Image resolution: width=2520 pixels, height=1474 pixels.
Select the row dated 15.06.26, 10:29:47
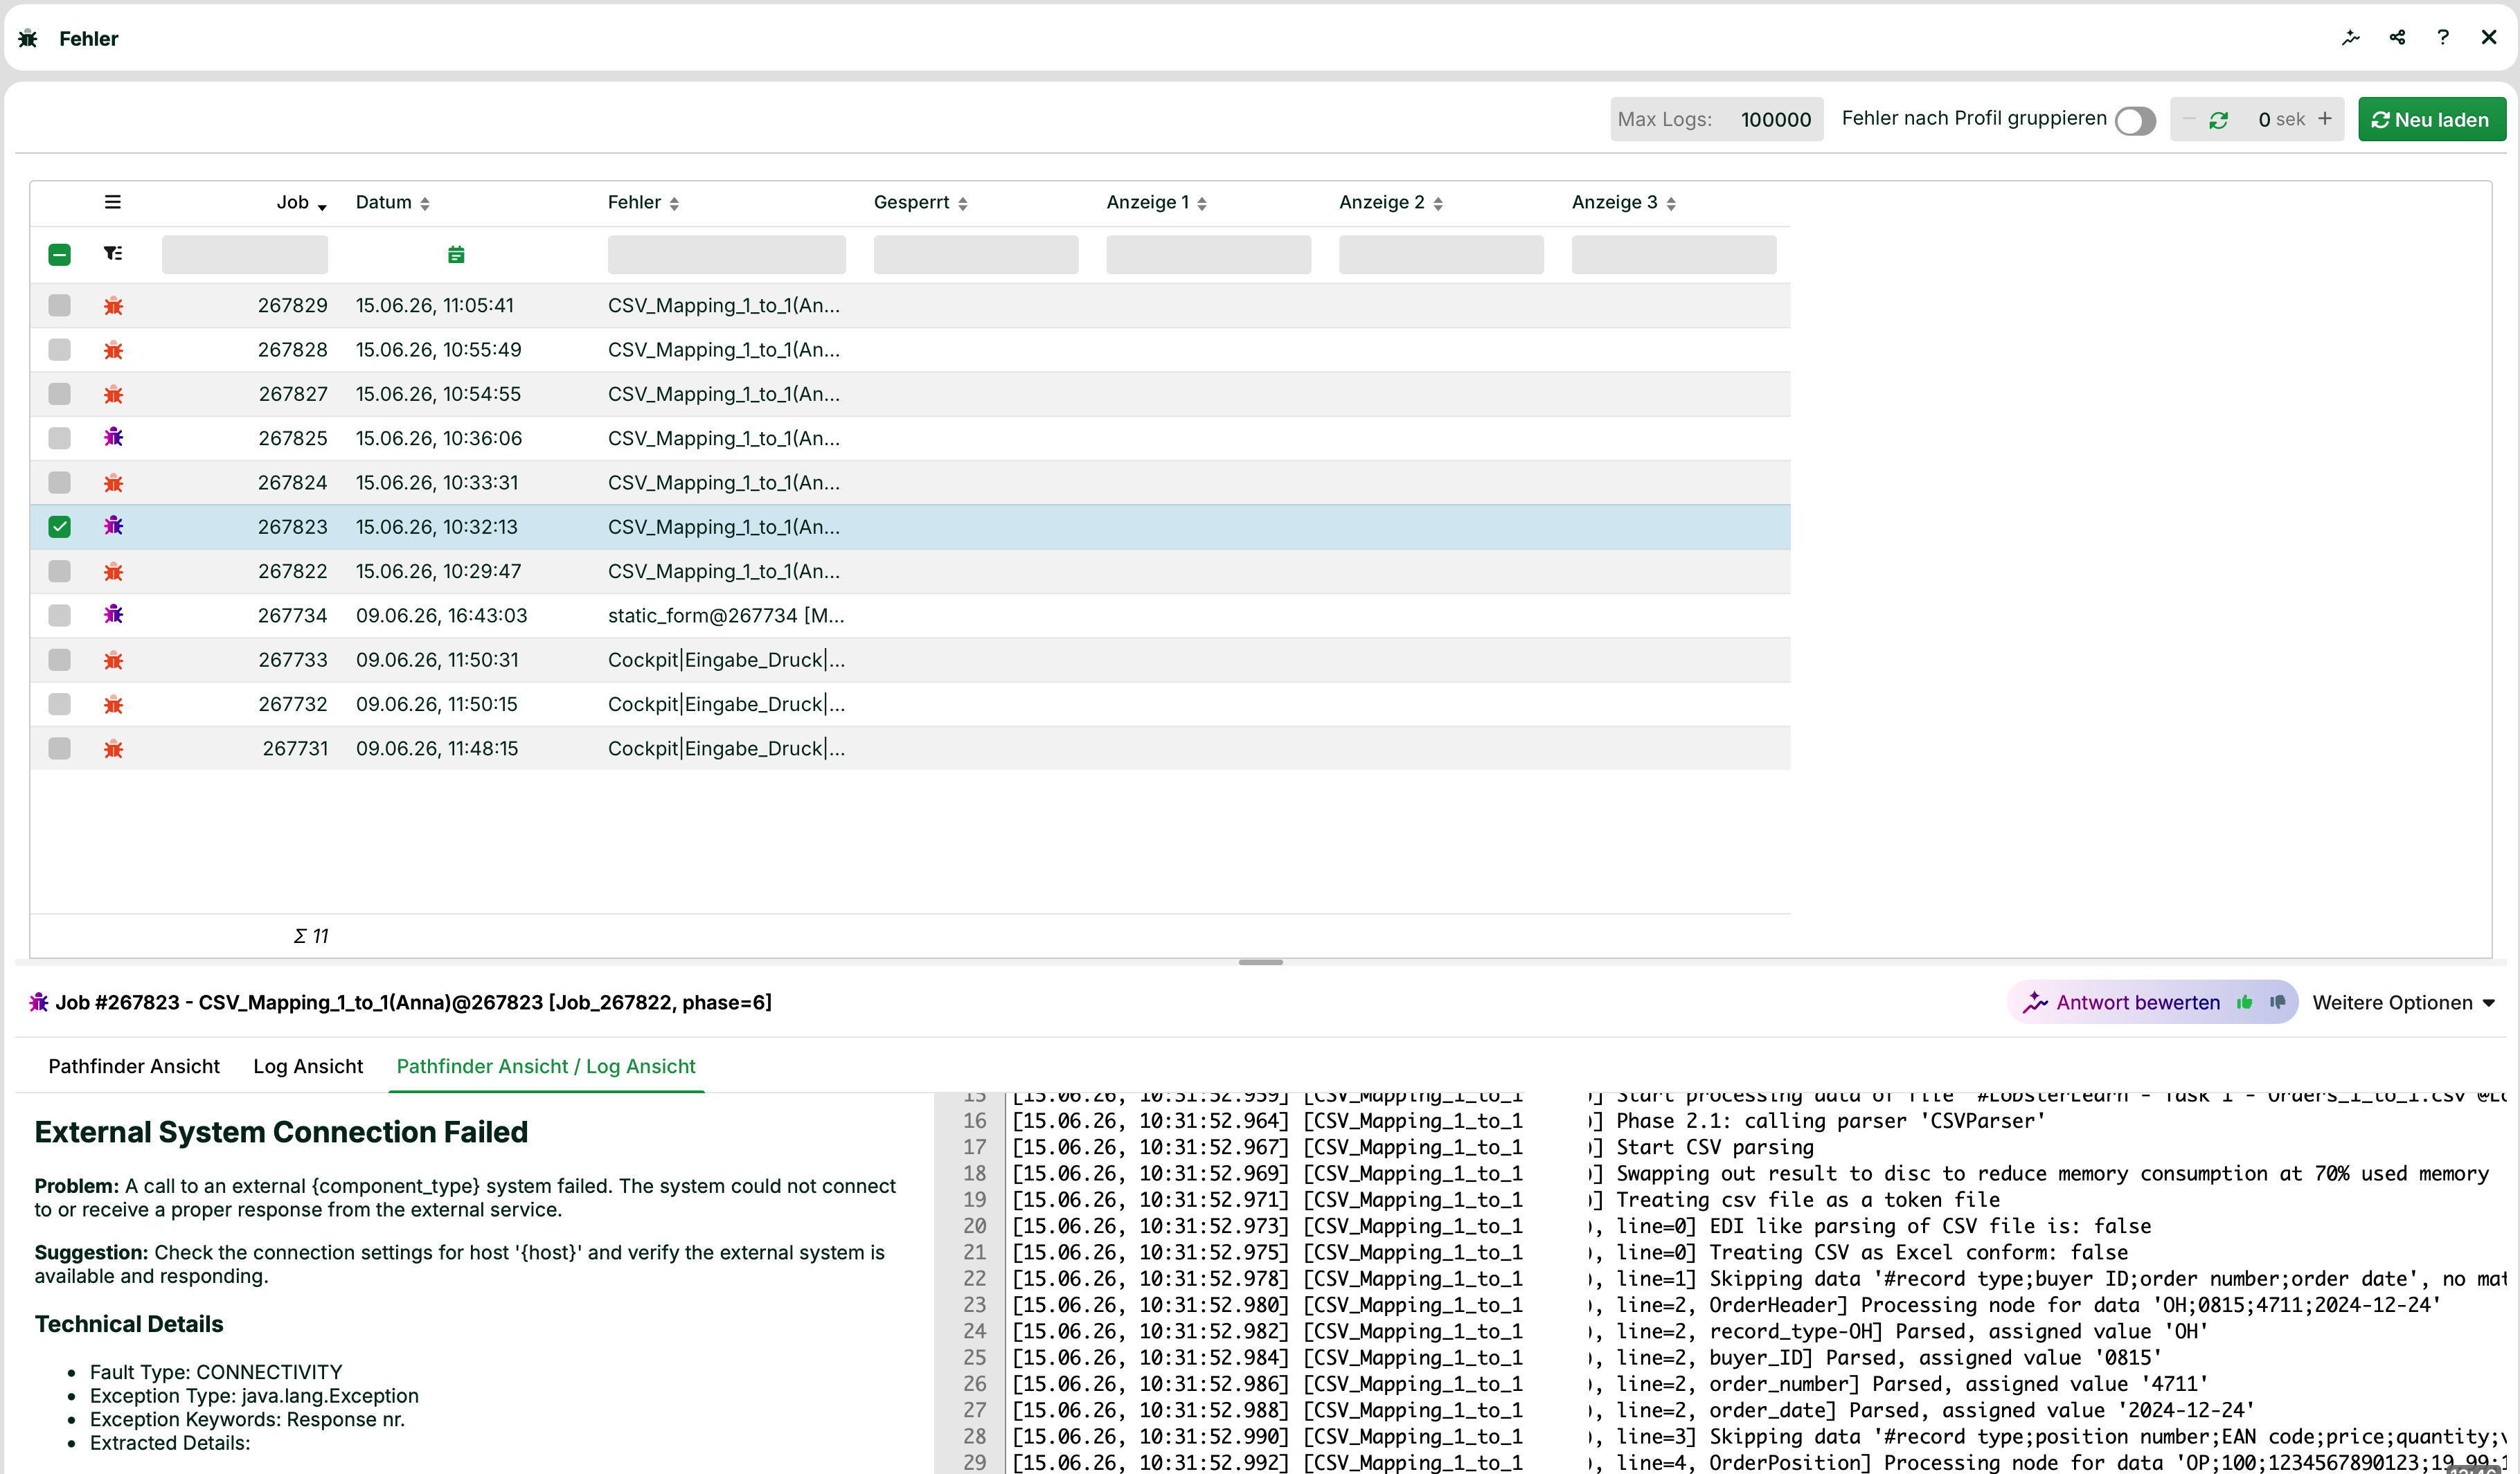910,571
